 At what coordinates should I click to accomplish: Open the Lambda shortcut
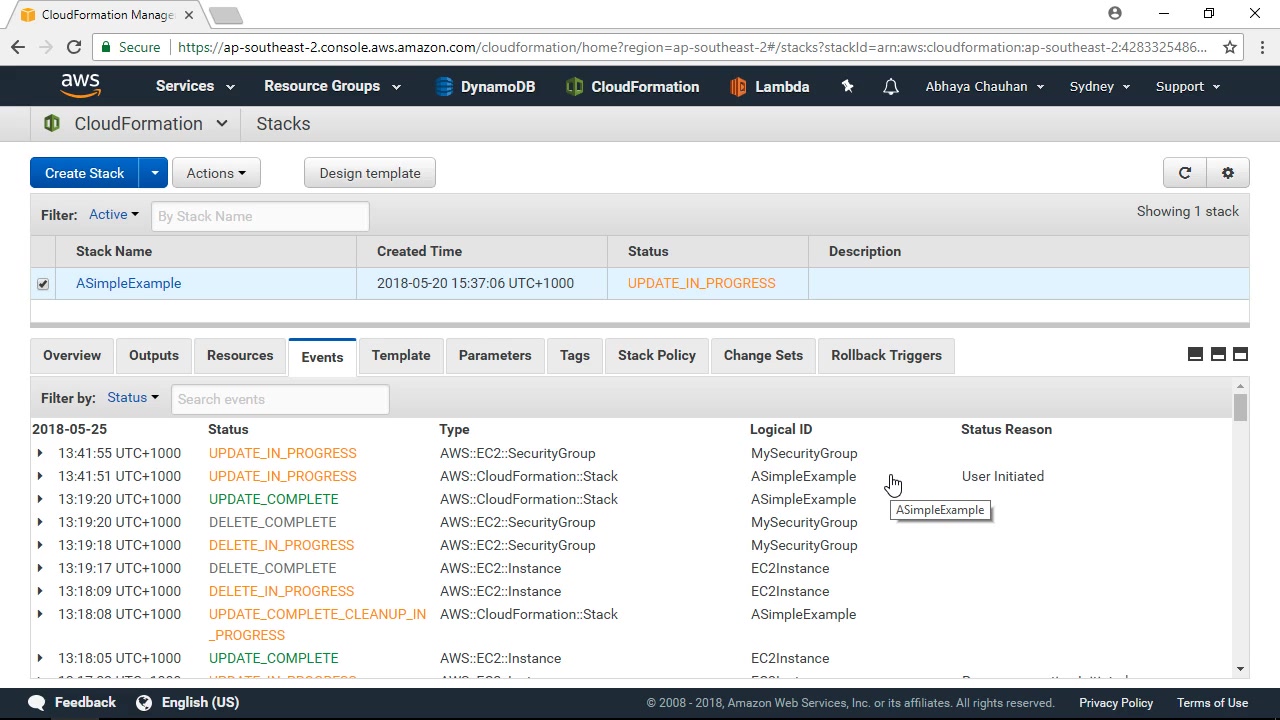pyautogui.click(x=770, y=87)
